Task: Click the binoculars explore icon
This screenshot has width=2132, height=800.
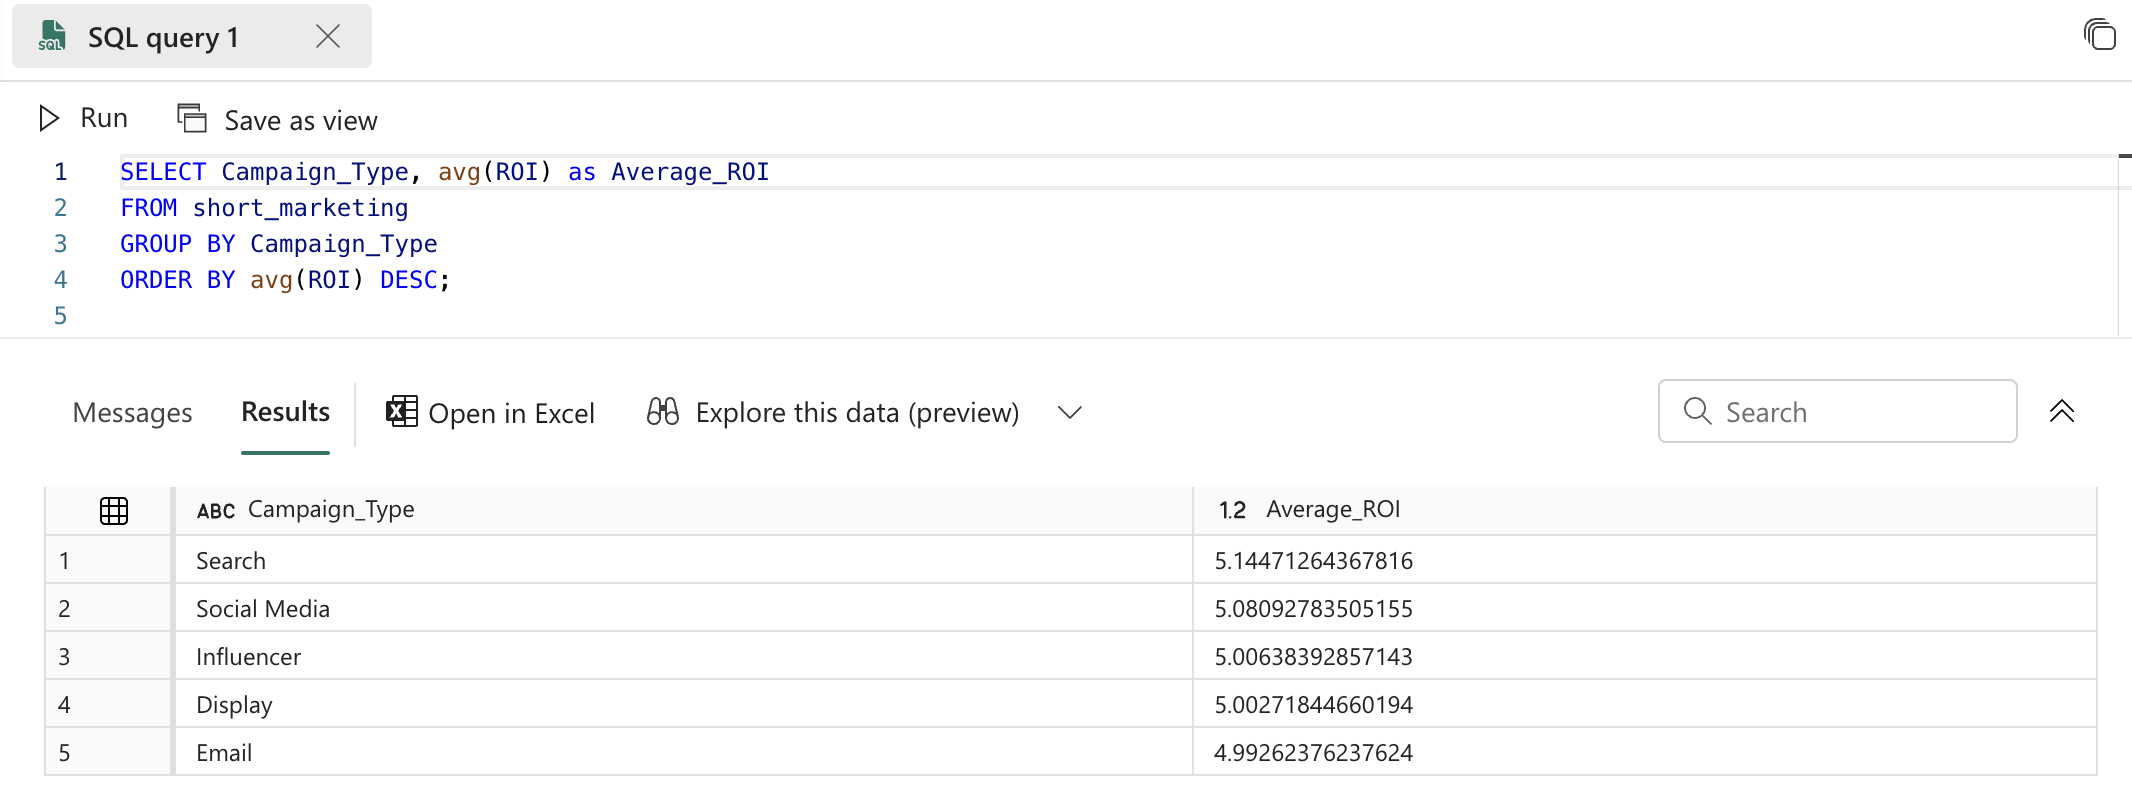Action: pos(662,411)
